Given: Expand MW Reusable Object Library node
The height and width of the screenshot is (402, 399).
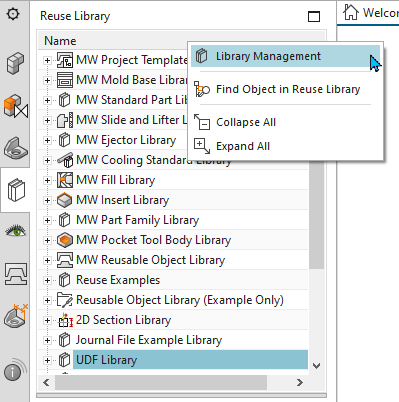Looking at the screenshot, I should [x=47, y=260].
